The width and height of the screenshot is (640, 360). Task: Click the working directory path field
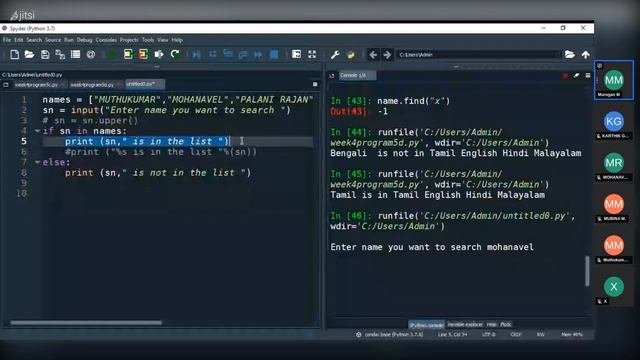478,55
